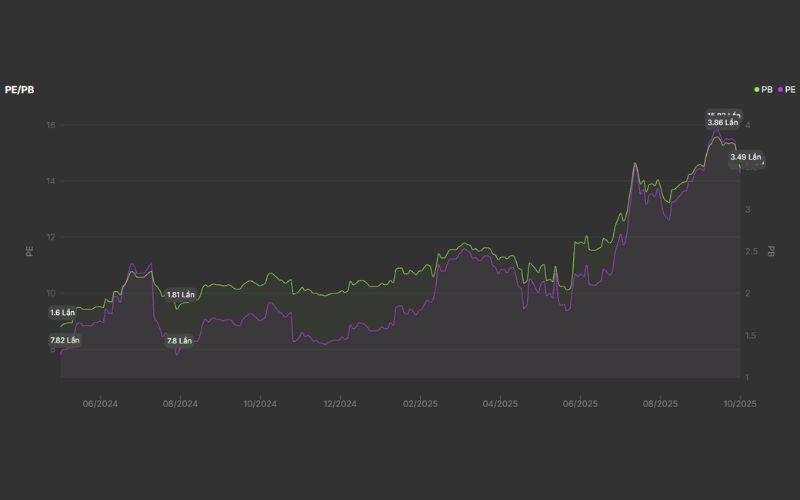Viewport: 800px width, 500px height.
Task: Select the 02/2025 x-axis date
Action: [420, 404]
